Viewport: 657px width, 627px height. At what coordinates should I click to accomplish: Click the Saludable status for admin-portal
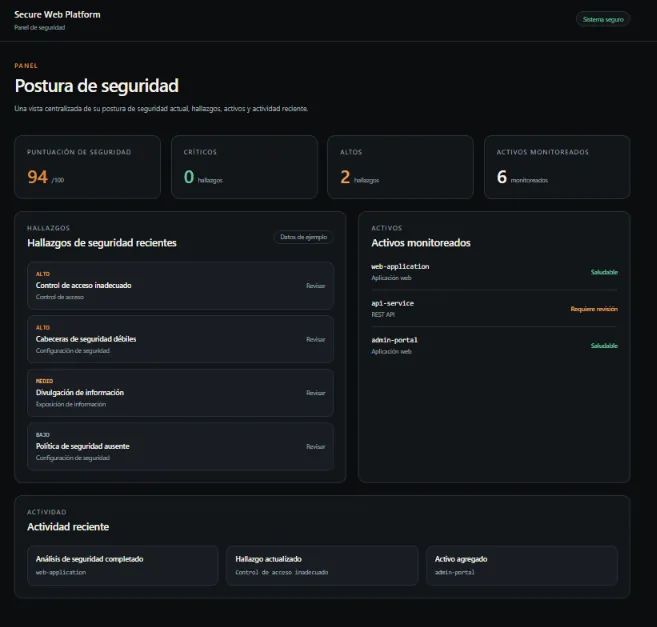604,346
